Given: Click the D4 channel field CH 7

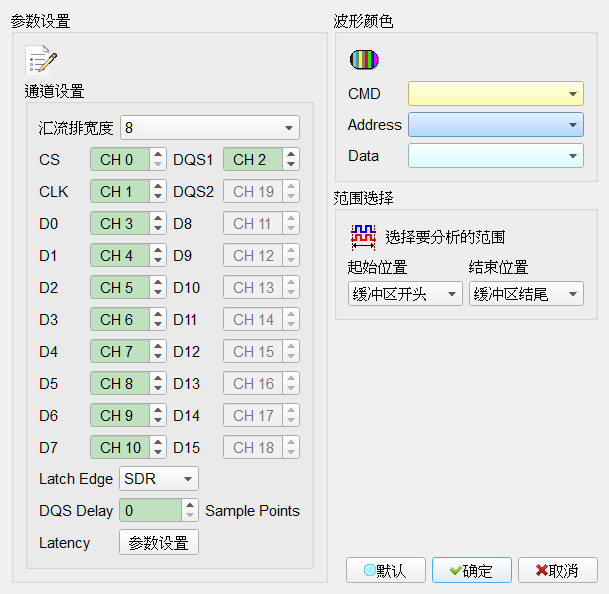Looking at the screenshot, I should click(120, 352).
